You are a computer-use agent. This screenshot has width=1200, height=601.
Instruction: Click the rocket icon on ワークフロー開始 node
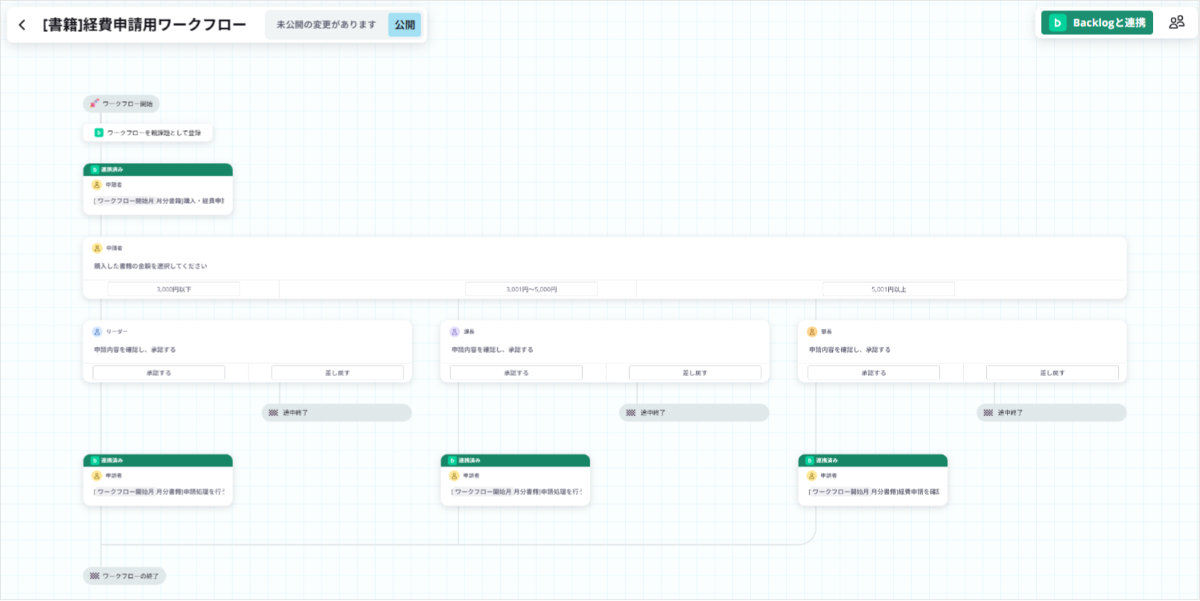pos(95,103)
